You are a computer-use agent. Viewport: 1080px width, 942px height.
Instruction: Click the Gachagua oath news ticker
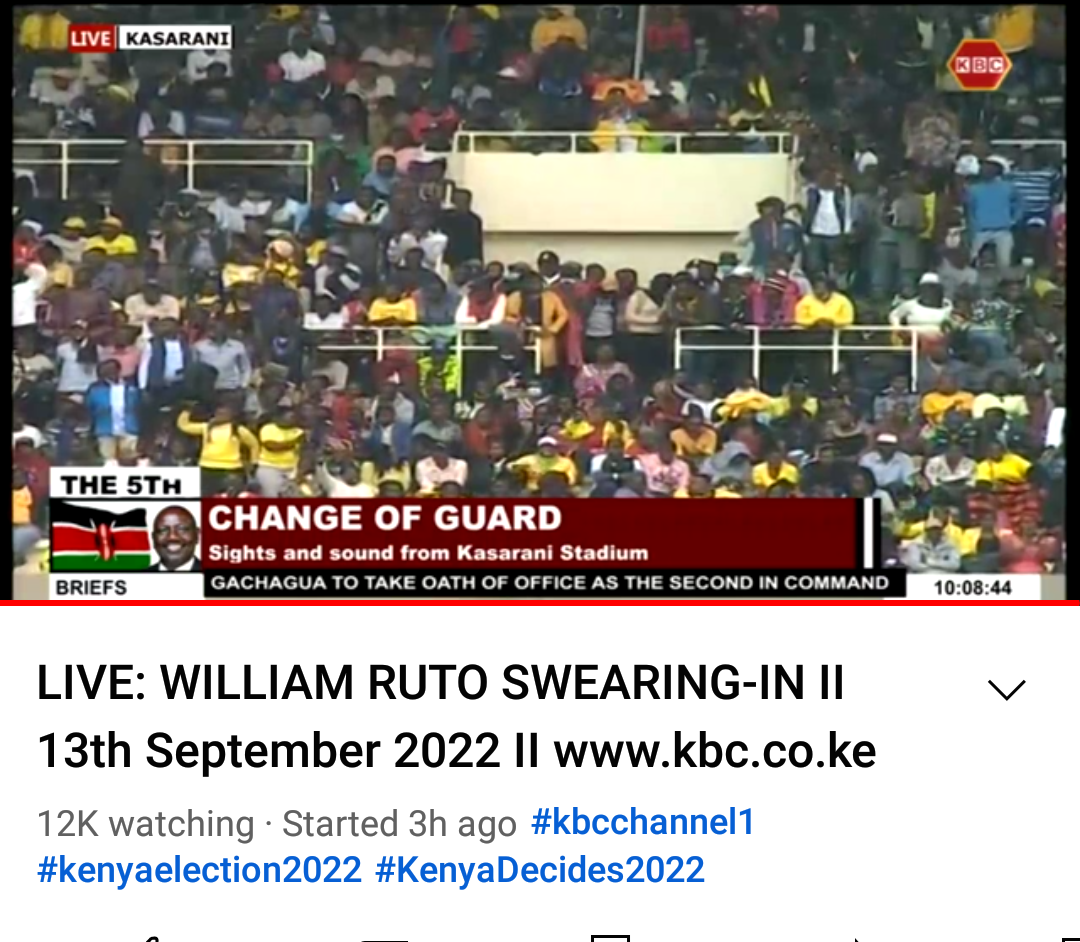pos(549,583)
